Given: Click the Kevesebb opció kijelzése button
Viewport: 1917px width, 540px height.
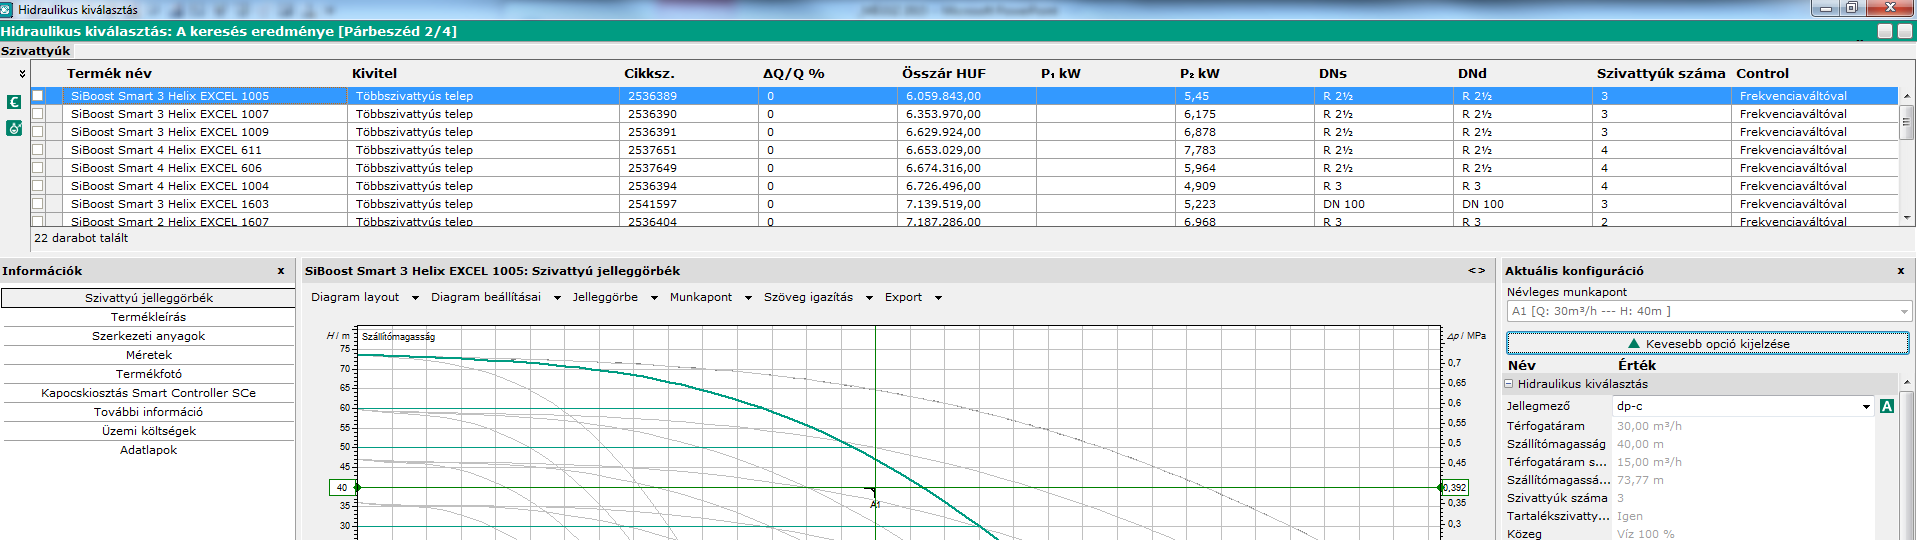Looking at the screenshot, I should [x=1708, y=343].
